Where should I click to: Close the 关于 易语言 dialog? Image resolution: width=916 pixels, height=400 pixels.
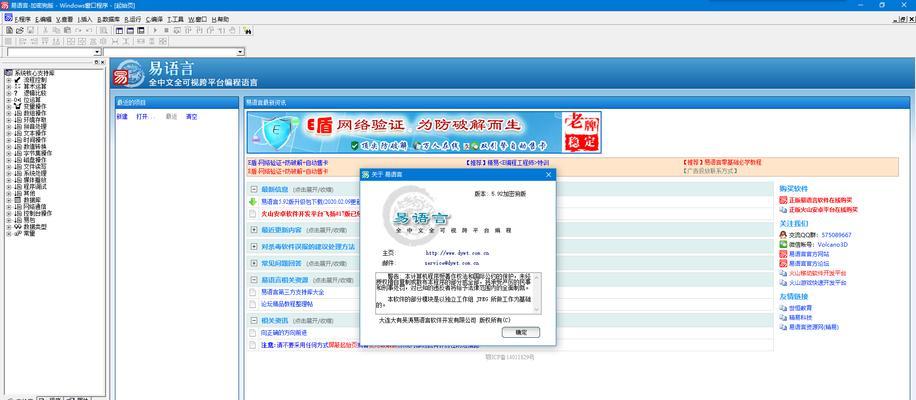(x=548, y=175)
